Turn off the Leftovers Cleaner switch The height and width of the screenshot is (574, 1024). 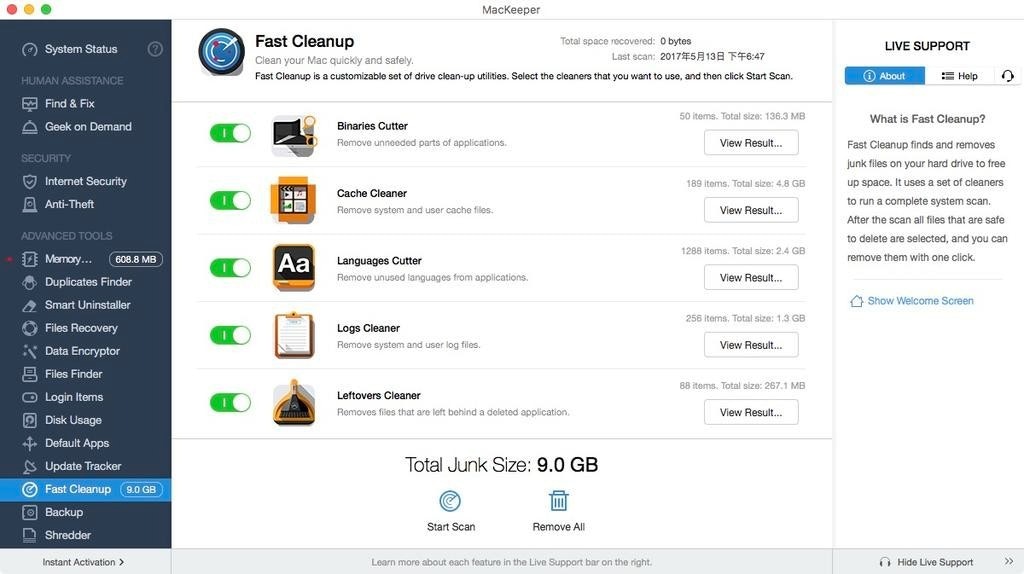(230, 402)
